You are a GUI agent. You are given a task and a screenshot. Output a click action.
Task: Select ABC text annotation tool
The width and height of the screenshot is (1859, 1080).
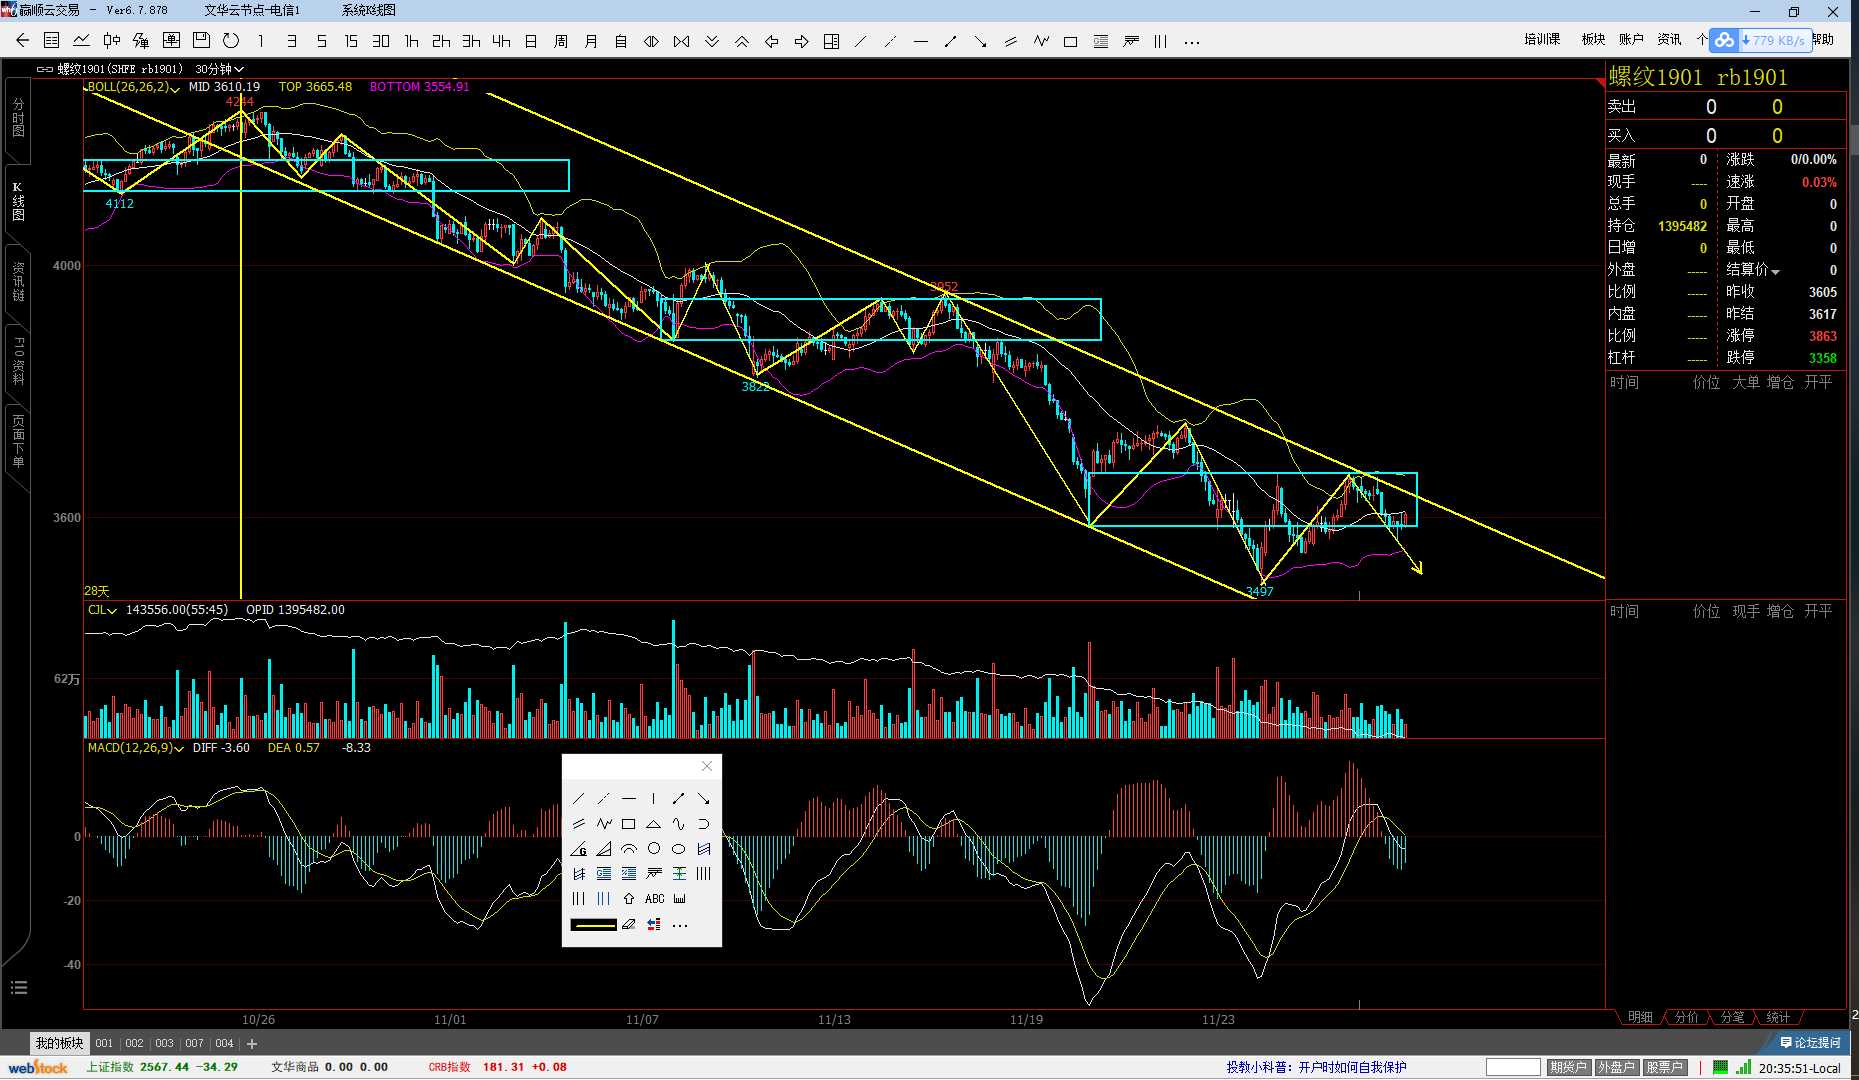(655, 898)
